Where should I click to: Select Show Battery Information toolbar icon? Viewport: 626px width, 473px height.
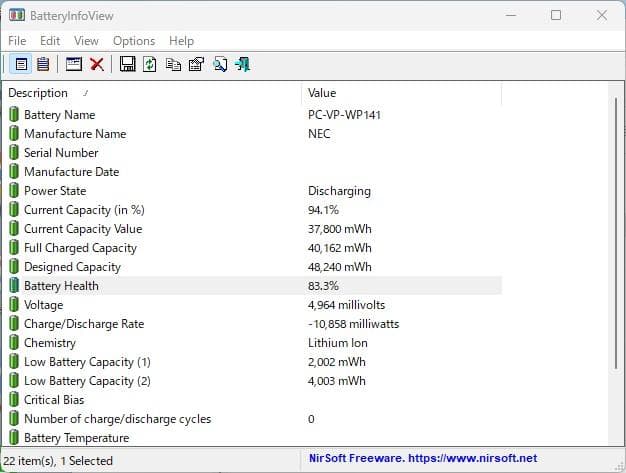pyautogui.click(x=21, y=64)
